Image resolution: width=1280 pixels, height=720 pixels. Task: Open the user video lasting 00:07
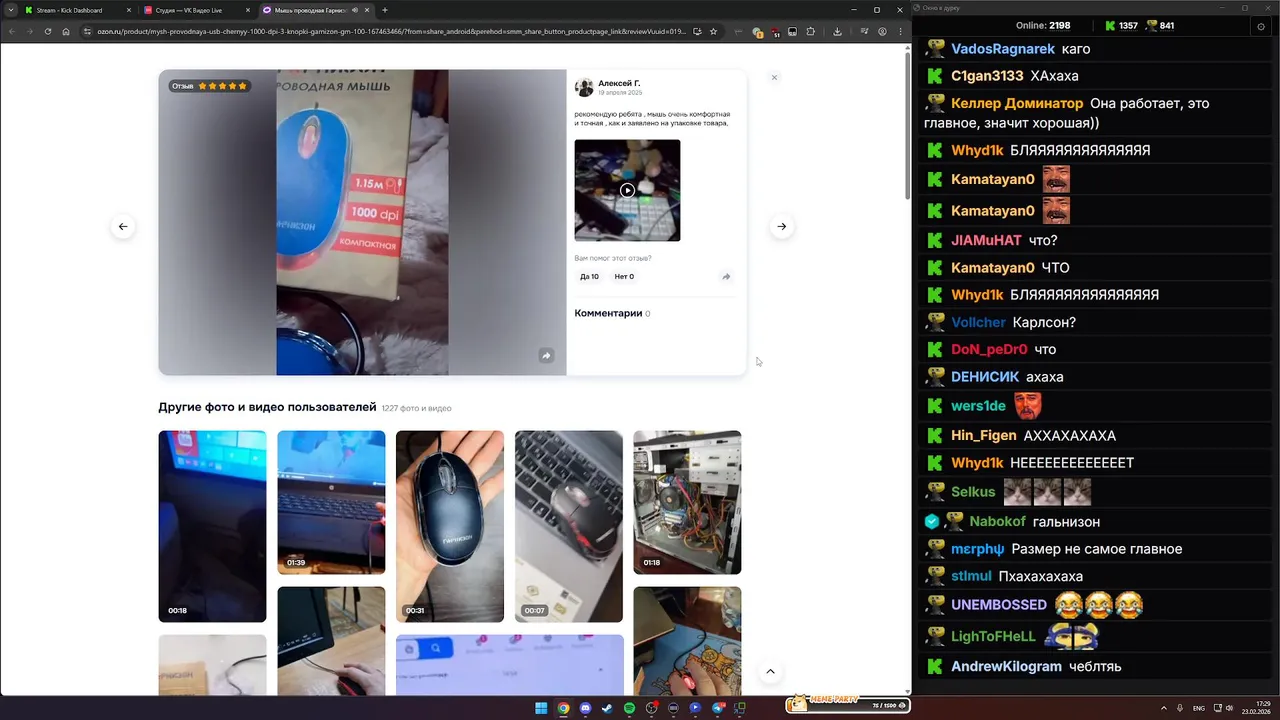click(x=569, y=526)
